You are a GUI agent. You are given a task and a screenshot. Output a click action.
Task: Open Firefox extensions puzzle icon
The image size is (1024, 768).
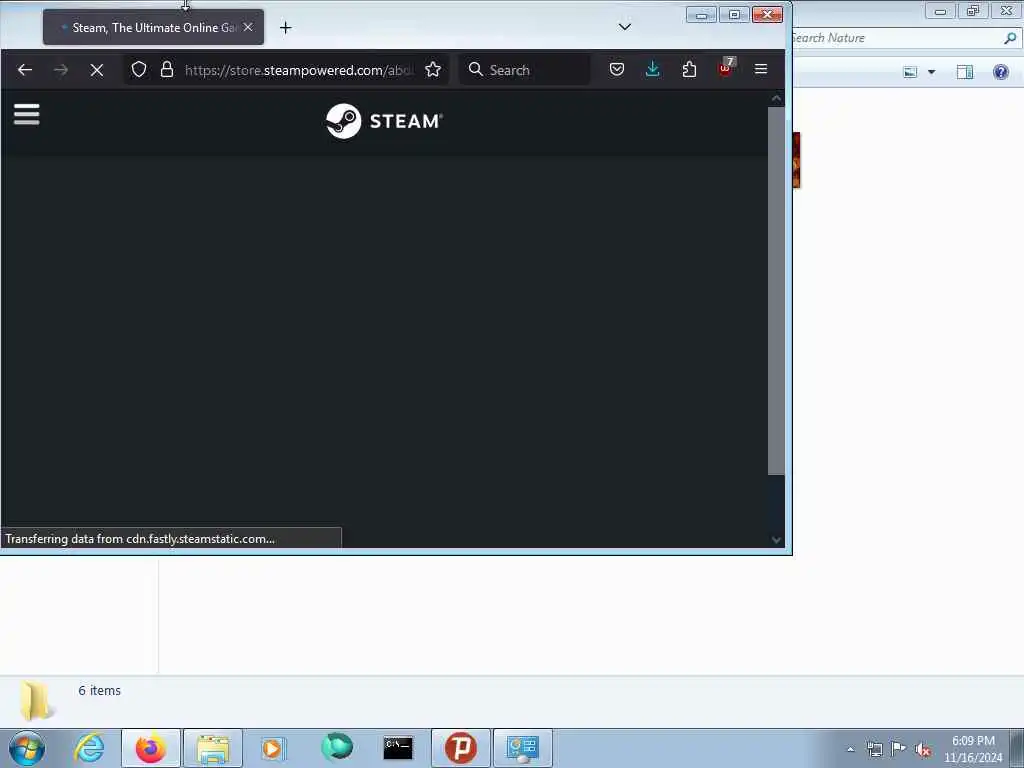pyautogui.click(x=689, y=69)
